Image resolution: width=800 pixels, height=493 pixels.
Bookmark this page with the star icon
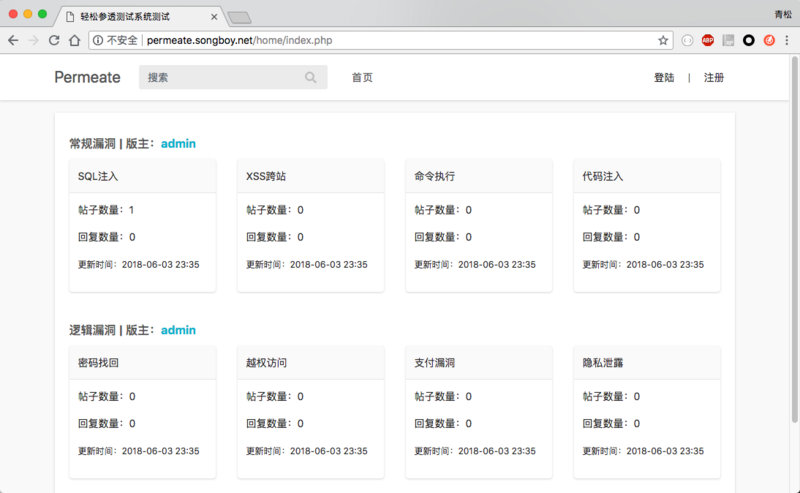[663, 40]
